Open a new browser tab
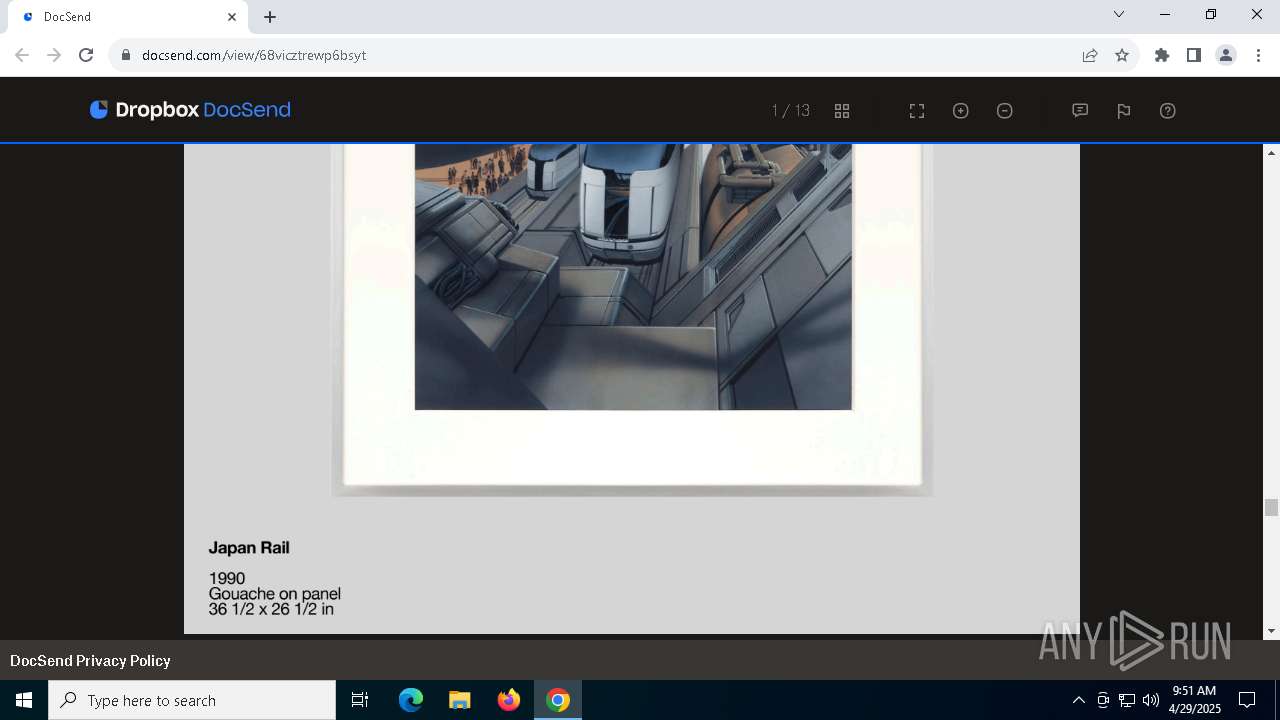Image resolution: width=1280 pixels, height=720 pixels. [270, 17]
